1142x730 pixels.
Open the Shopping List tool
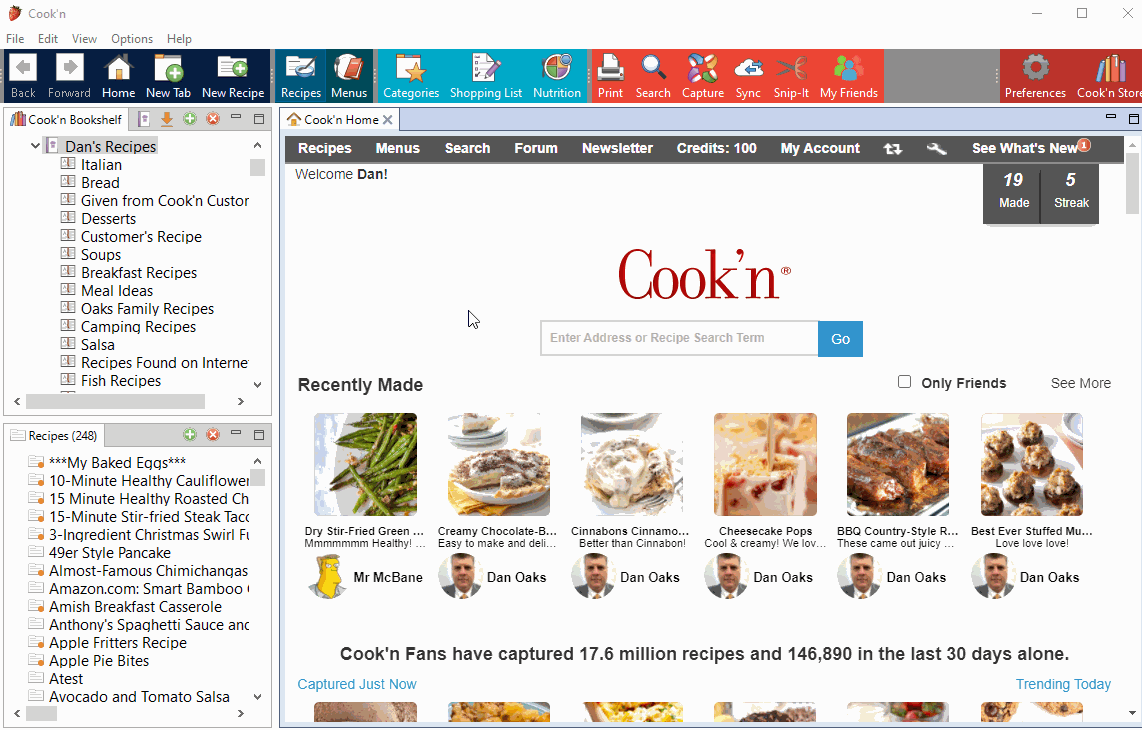coord(486,76)
